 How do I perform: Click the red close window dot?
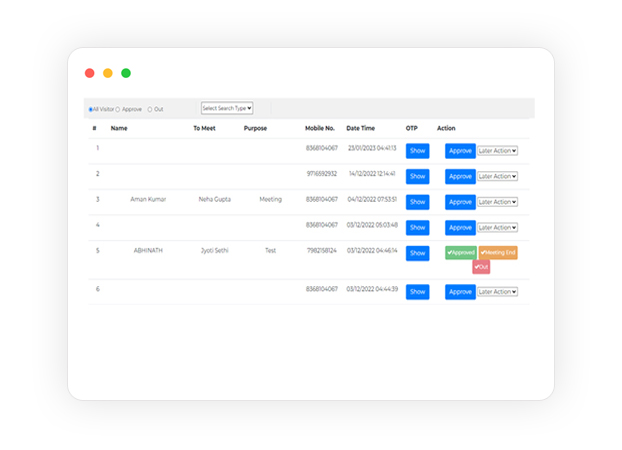(x=90, y=73)
